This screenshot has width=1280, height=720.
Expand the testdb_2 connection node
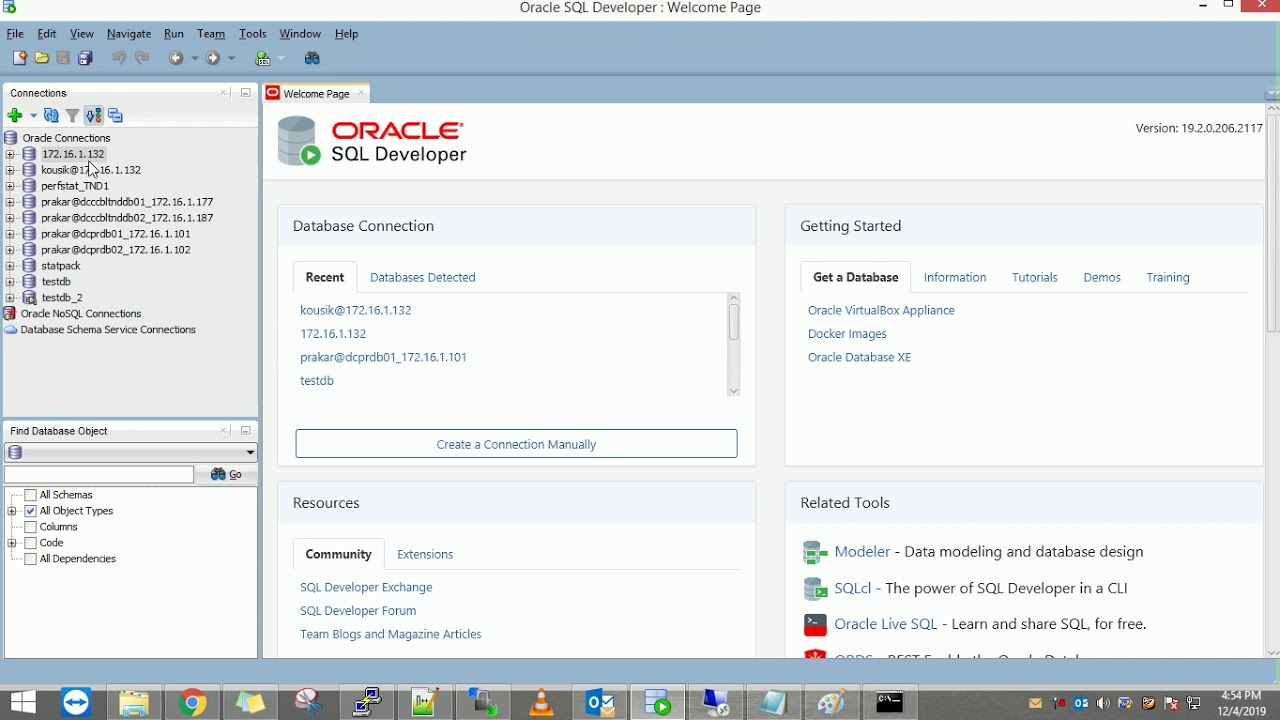coord(10,298)
